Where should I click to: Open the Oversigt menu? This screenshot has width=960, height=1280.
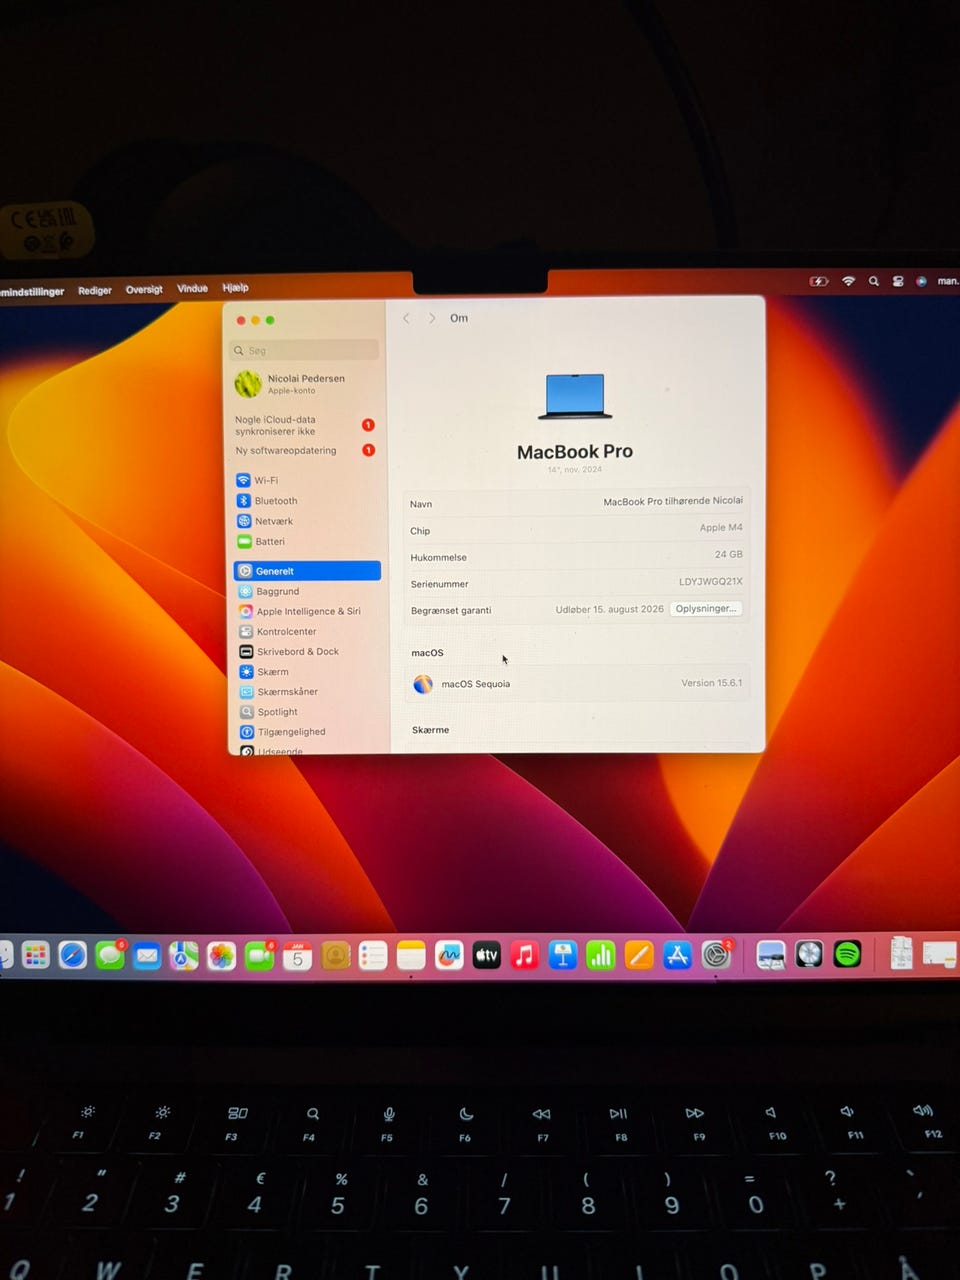coord(144,290)
